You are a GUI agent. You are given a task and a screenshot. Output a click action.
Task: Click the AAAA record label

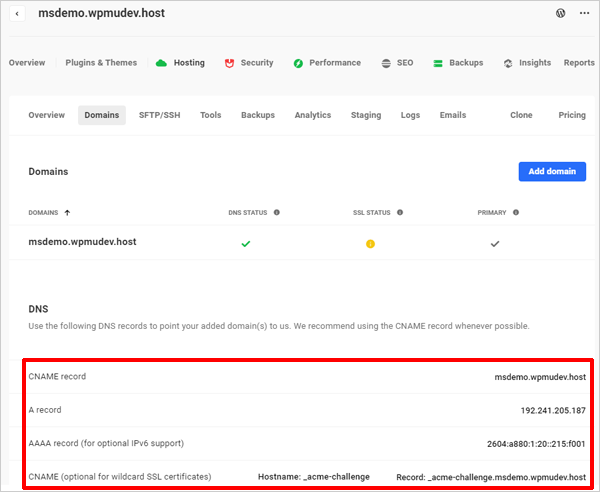click(106, 443)
